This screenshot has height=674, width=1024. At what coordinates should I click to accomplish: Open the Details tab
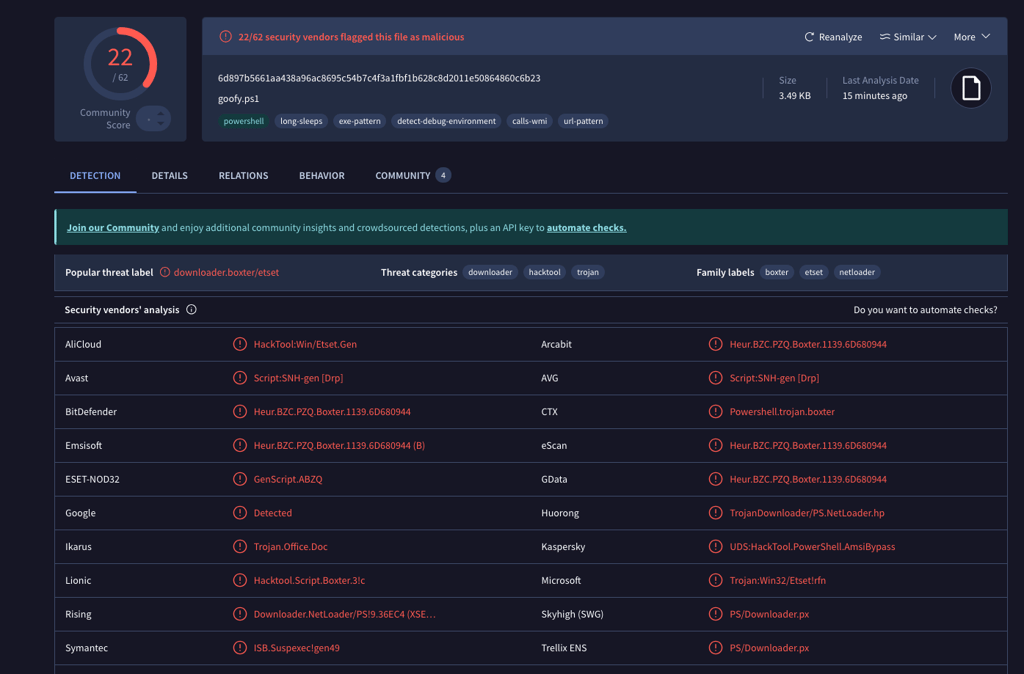170,176
